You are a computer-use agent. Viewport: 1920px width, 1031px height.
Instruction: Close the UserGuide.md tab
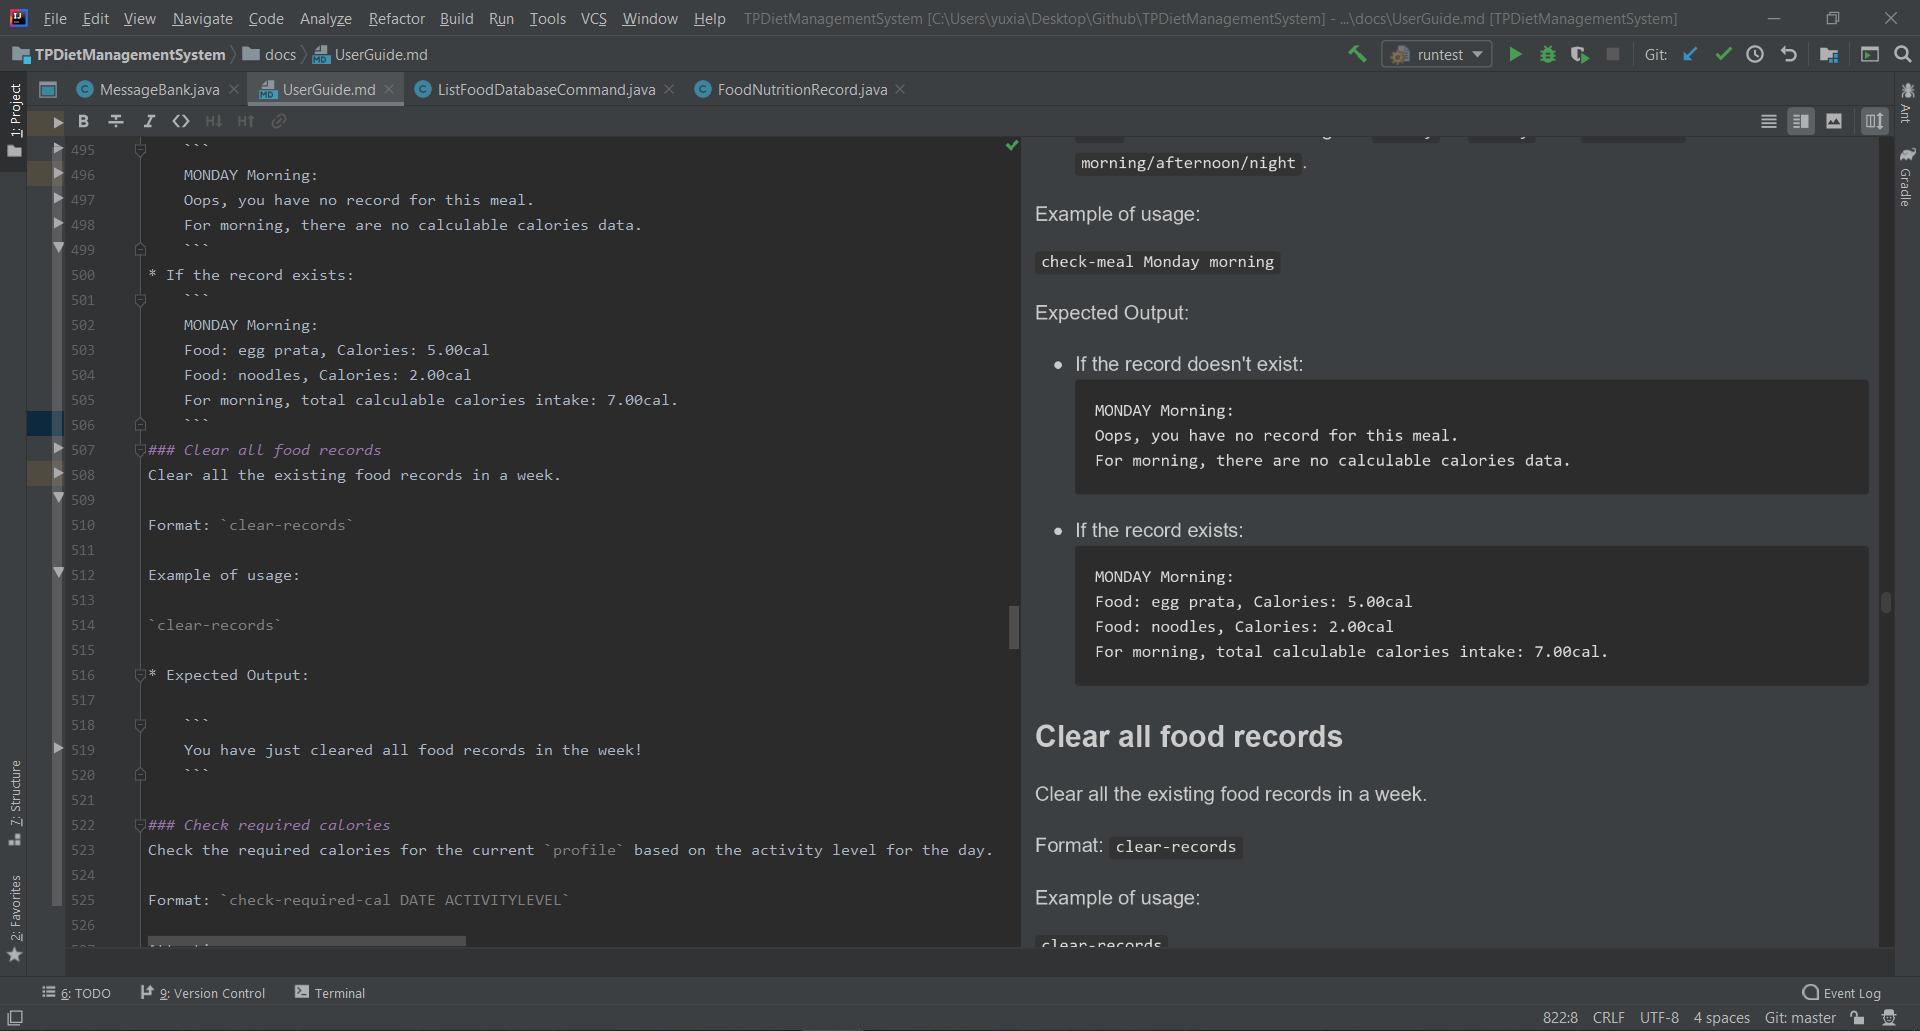389,89
